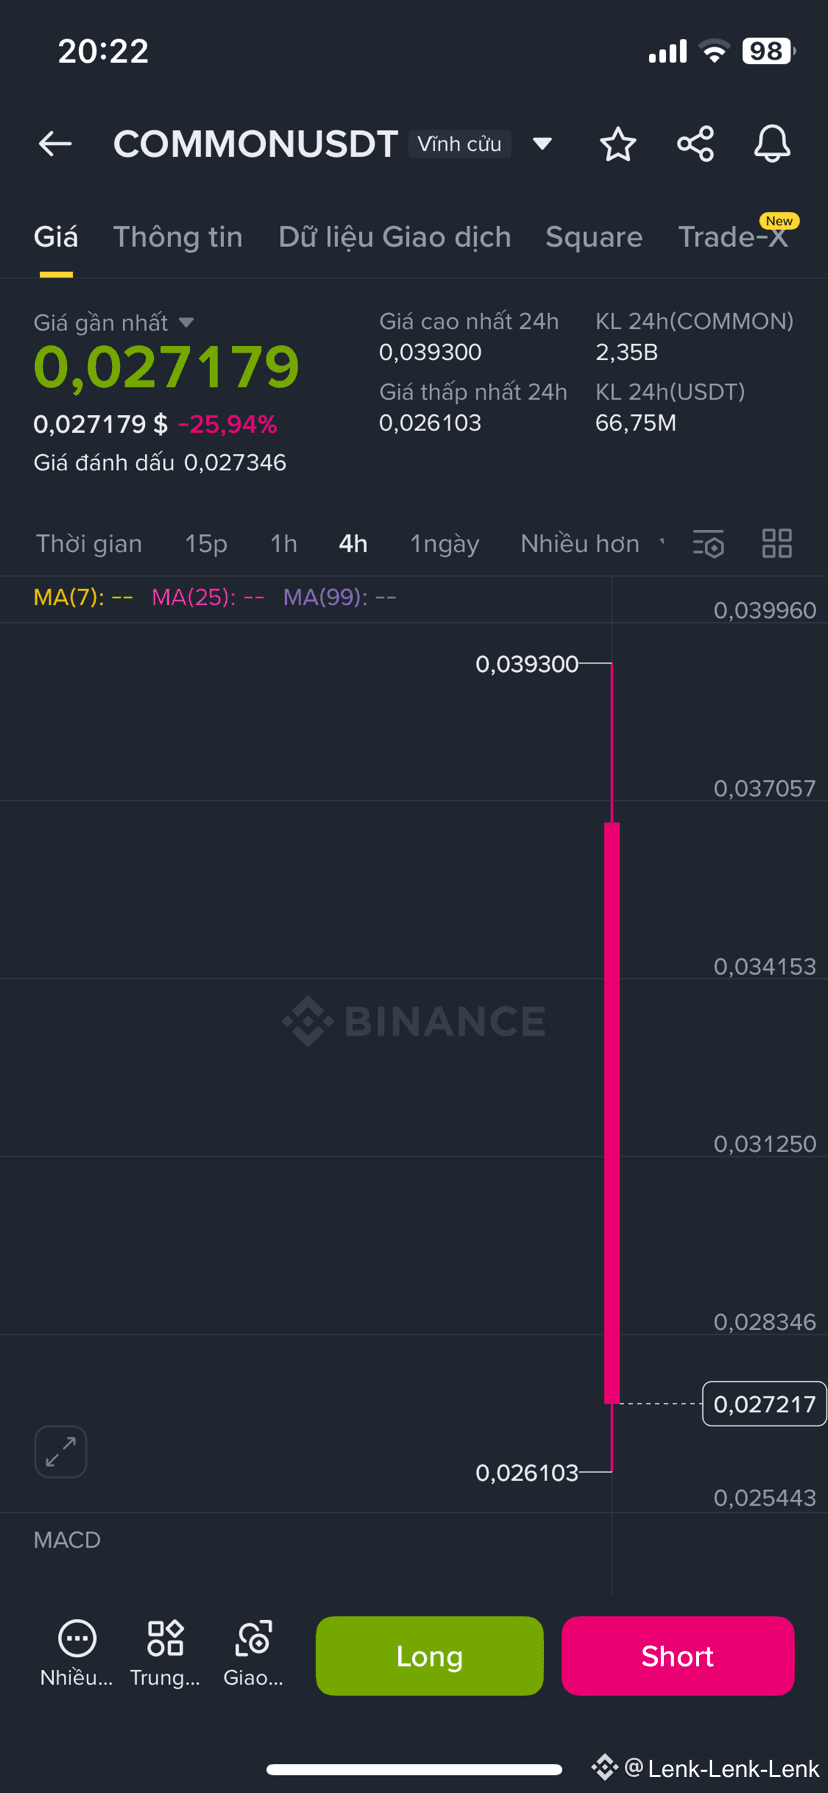Open the share icon
This screenshot has height=1793, width=828.
tap(695, 144)
